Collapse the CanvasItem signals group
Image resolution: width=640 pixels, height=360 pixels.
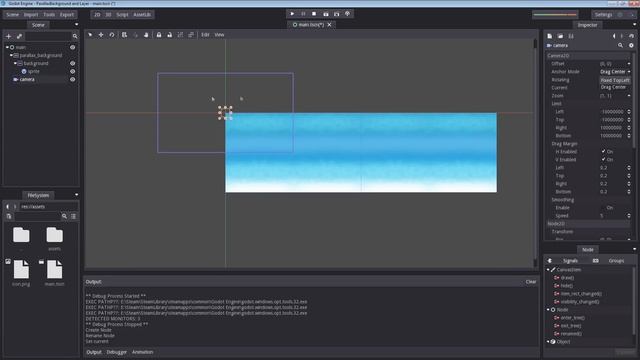[x=548, y=270]
